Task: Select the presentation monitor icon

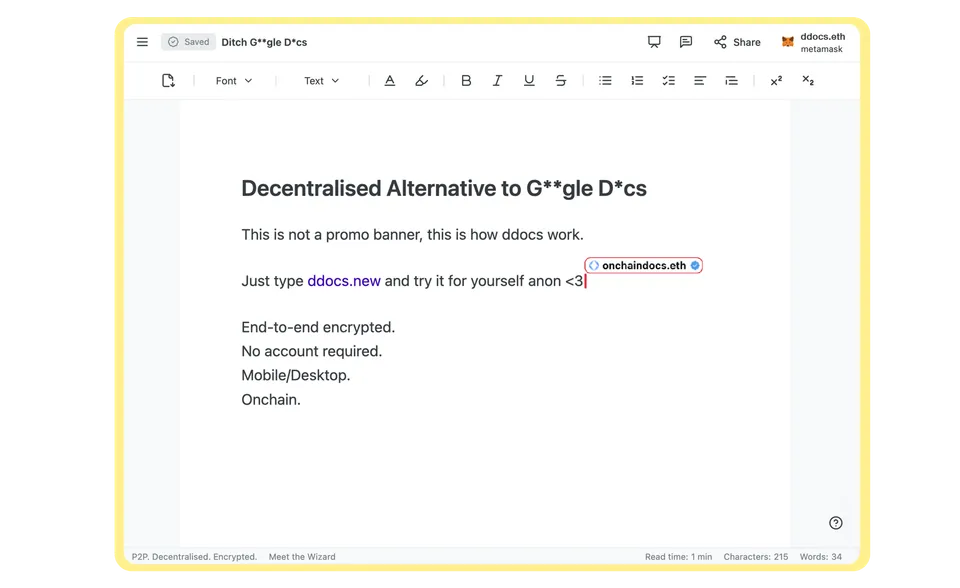Action: point(654,42)
